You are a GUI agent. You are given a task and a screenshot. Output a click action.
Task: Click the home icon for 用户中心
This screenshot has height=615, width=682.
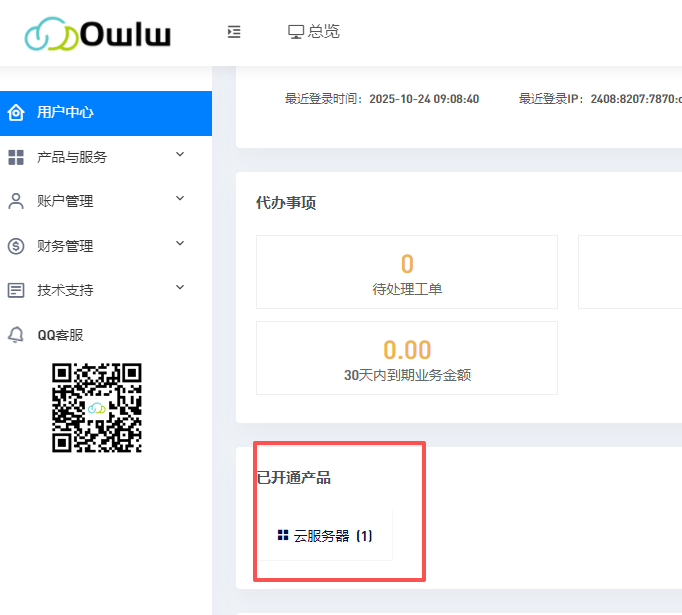[x=16, y=112]
